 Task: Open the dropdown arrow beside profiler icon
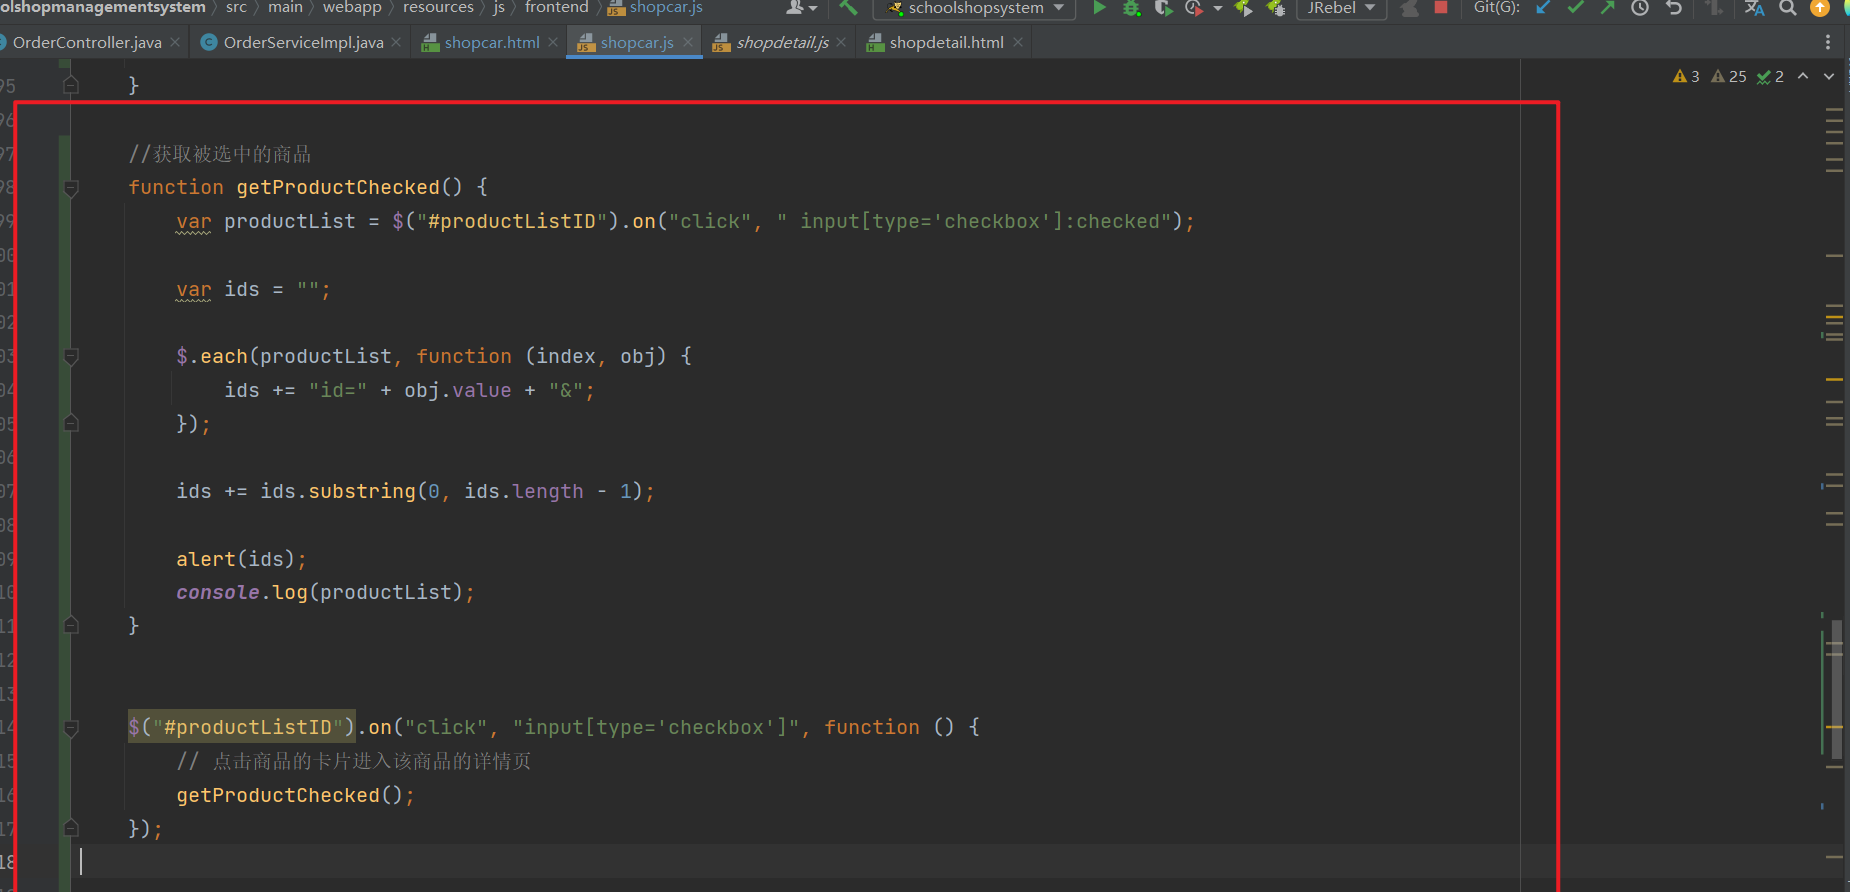(1217, 8)
